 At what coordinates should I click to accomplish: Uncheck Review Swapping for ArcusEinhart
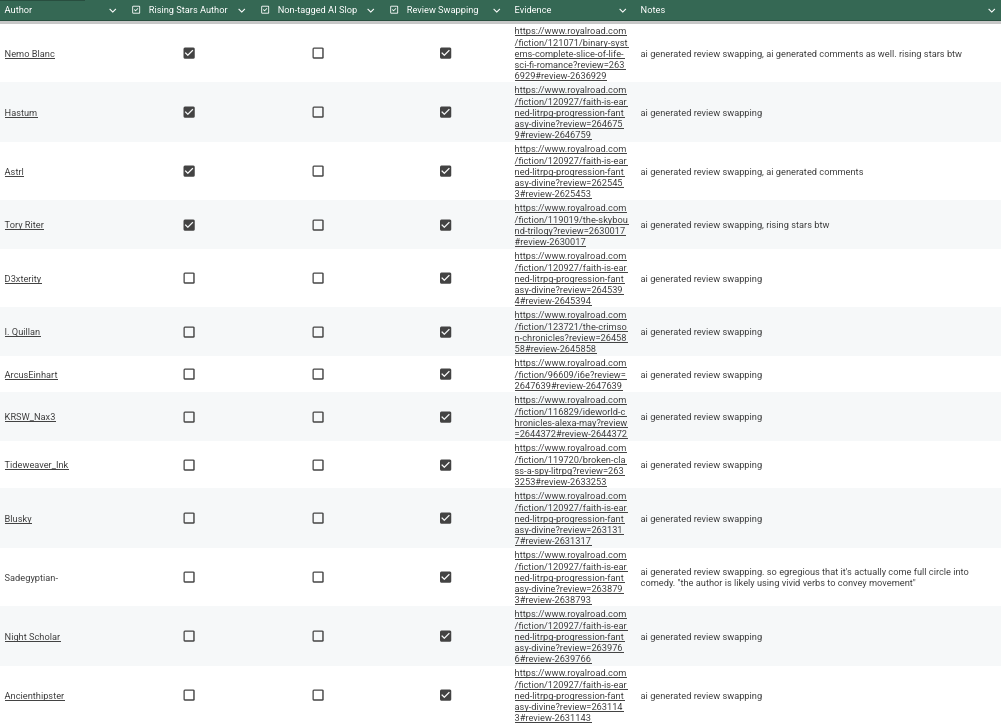pyautogui.click(x=446, y=374)
